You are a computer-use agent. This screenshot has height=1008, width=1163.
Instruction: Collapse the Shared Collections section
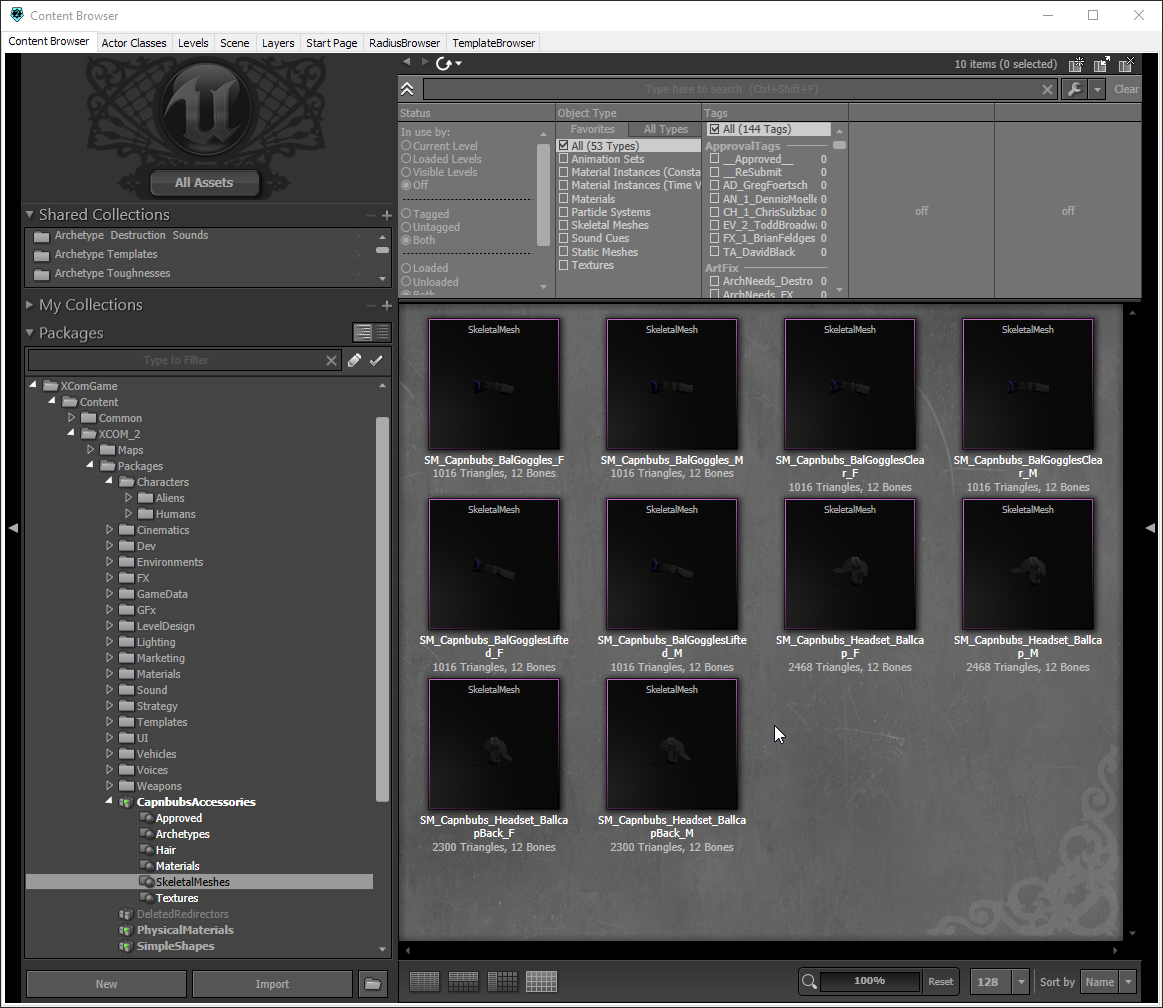pyautogui.click(x=30, y=214)
